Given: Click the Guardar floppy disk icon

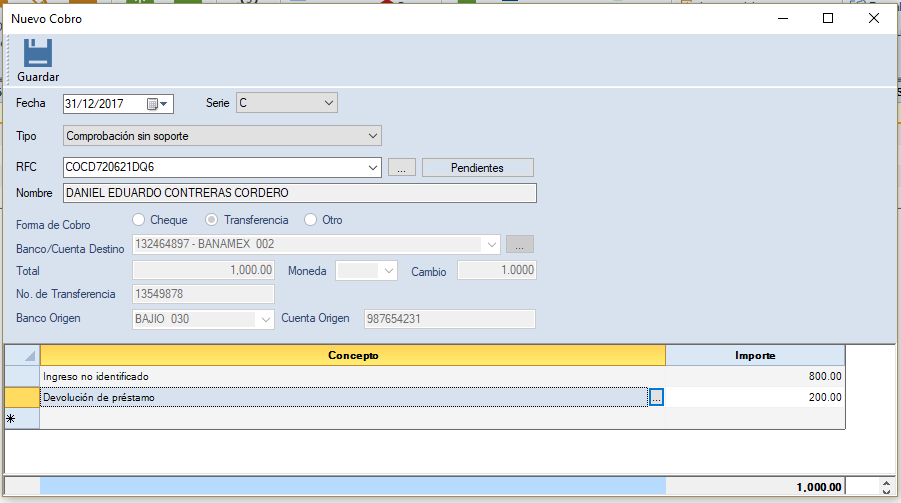Looking at the screenshot, I should tap(37, 53).
